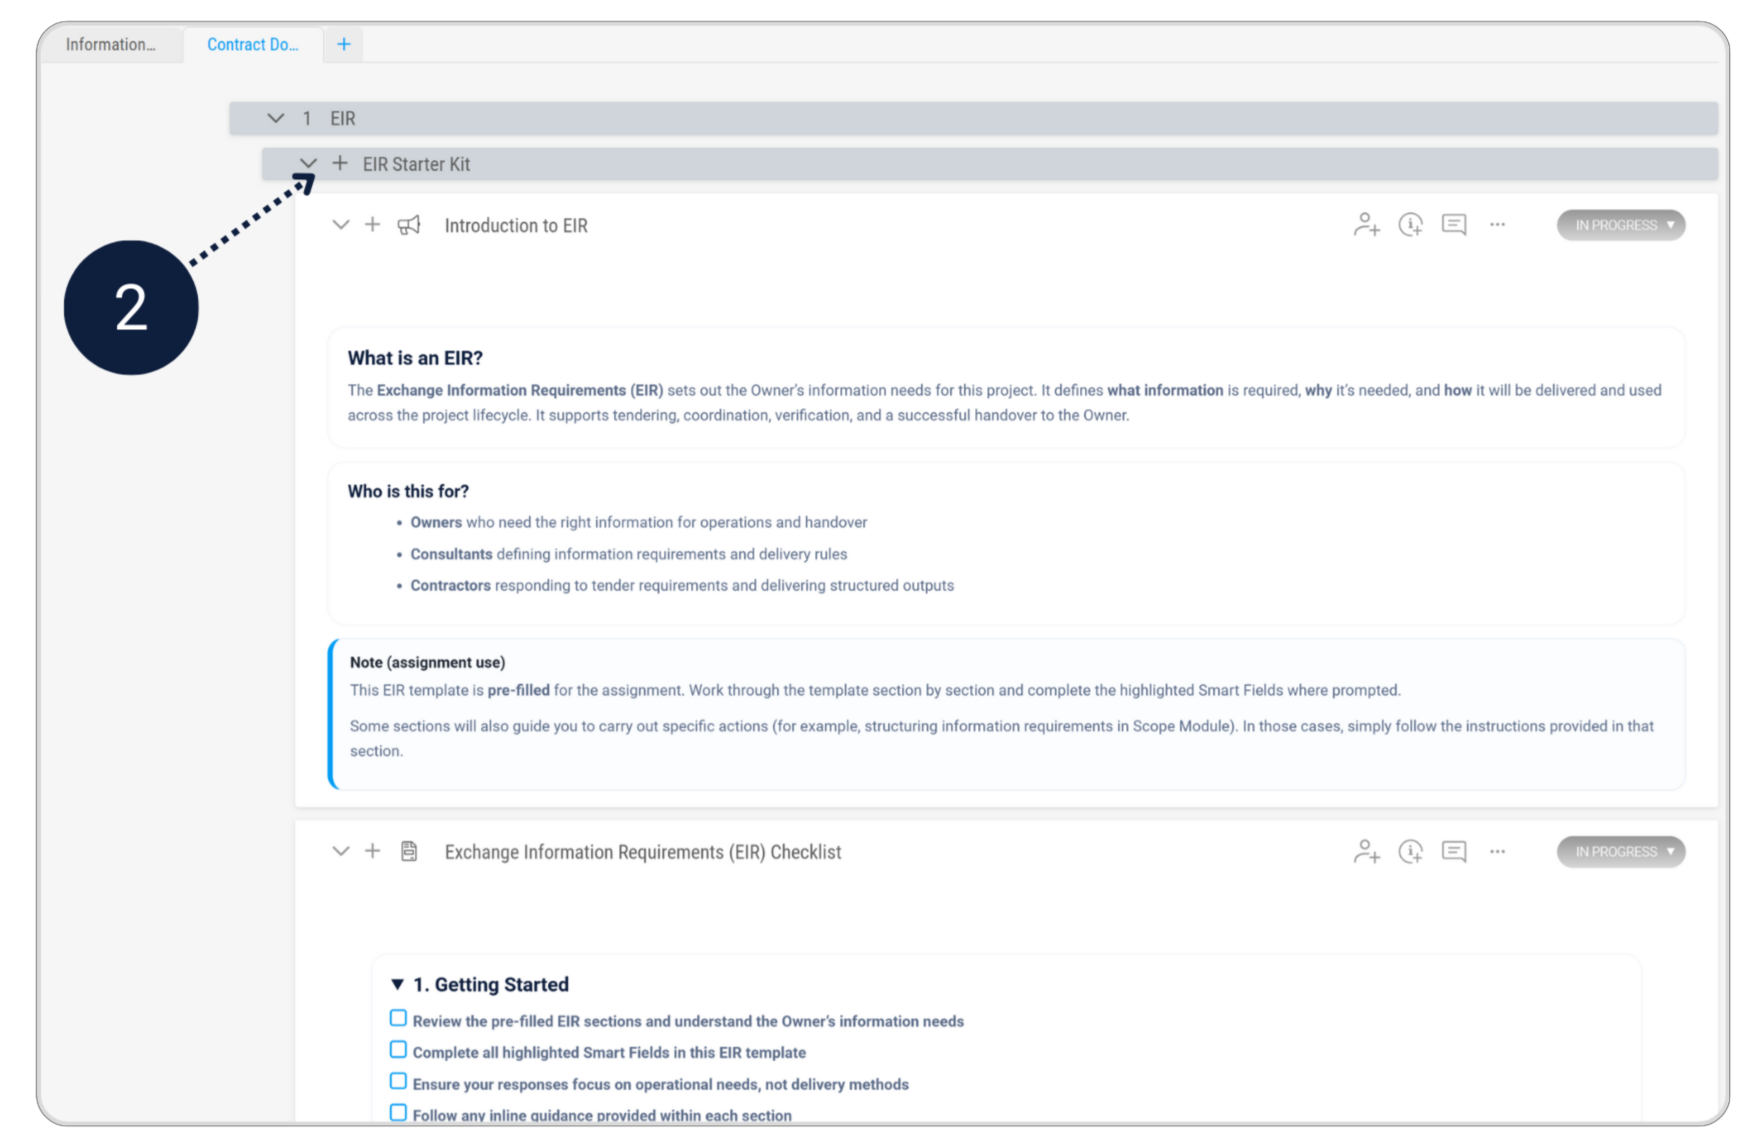The height and width of the screenshot is (1142, 1756).
Task: Open comments for the EIR Checklist section
Action: click(x=1454, y=851)
